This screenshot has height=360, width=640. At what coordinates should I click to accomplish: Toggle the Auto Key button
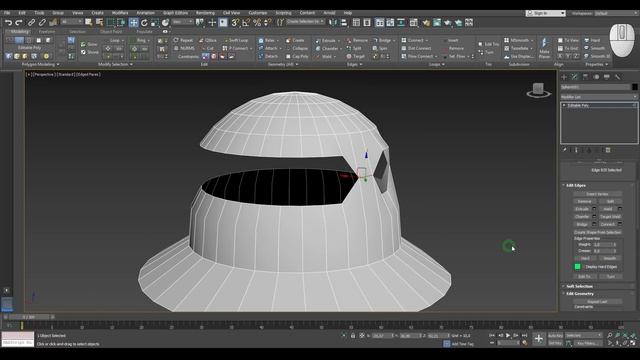pyautogui.click(x=555, y=336)
